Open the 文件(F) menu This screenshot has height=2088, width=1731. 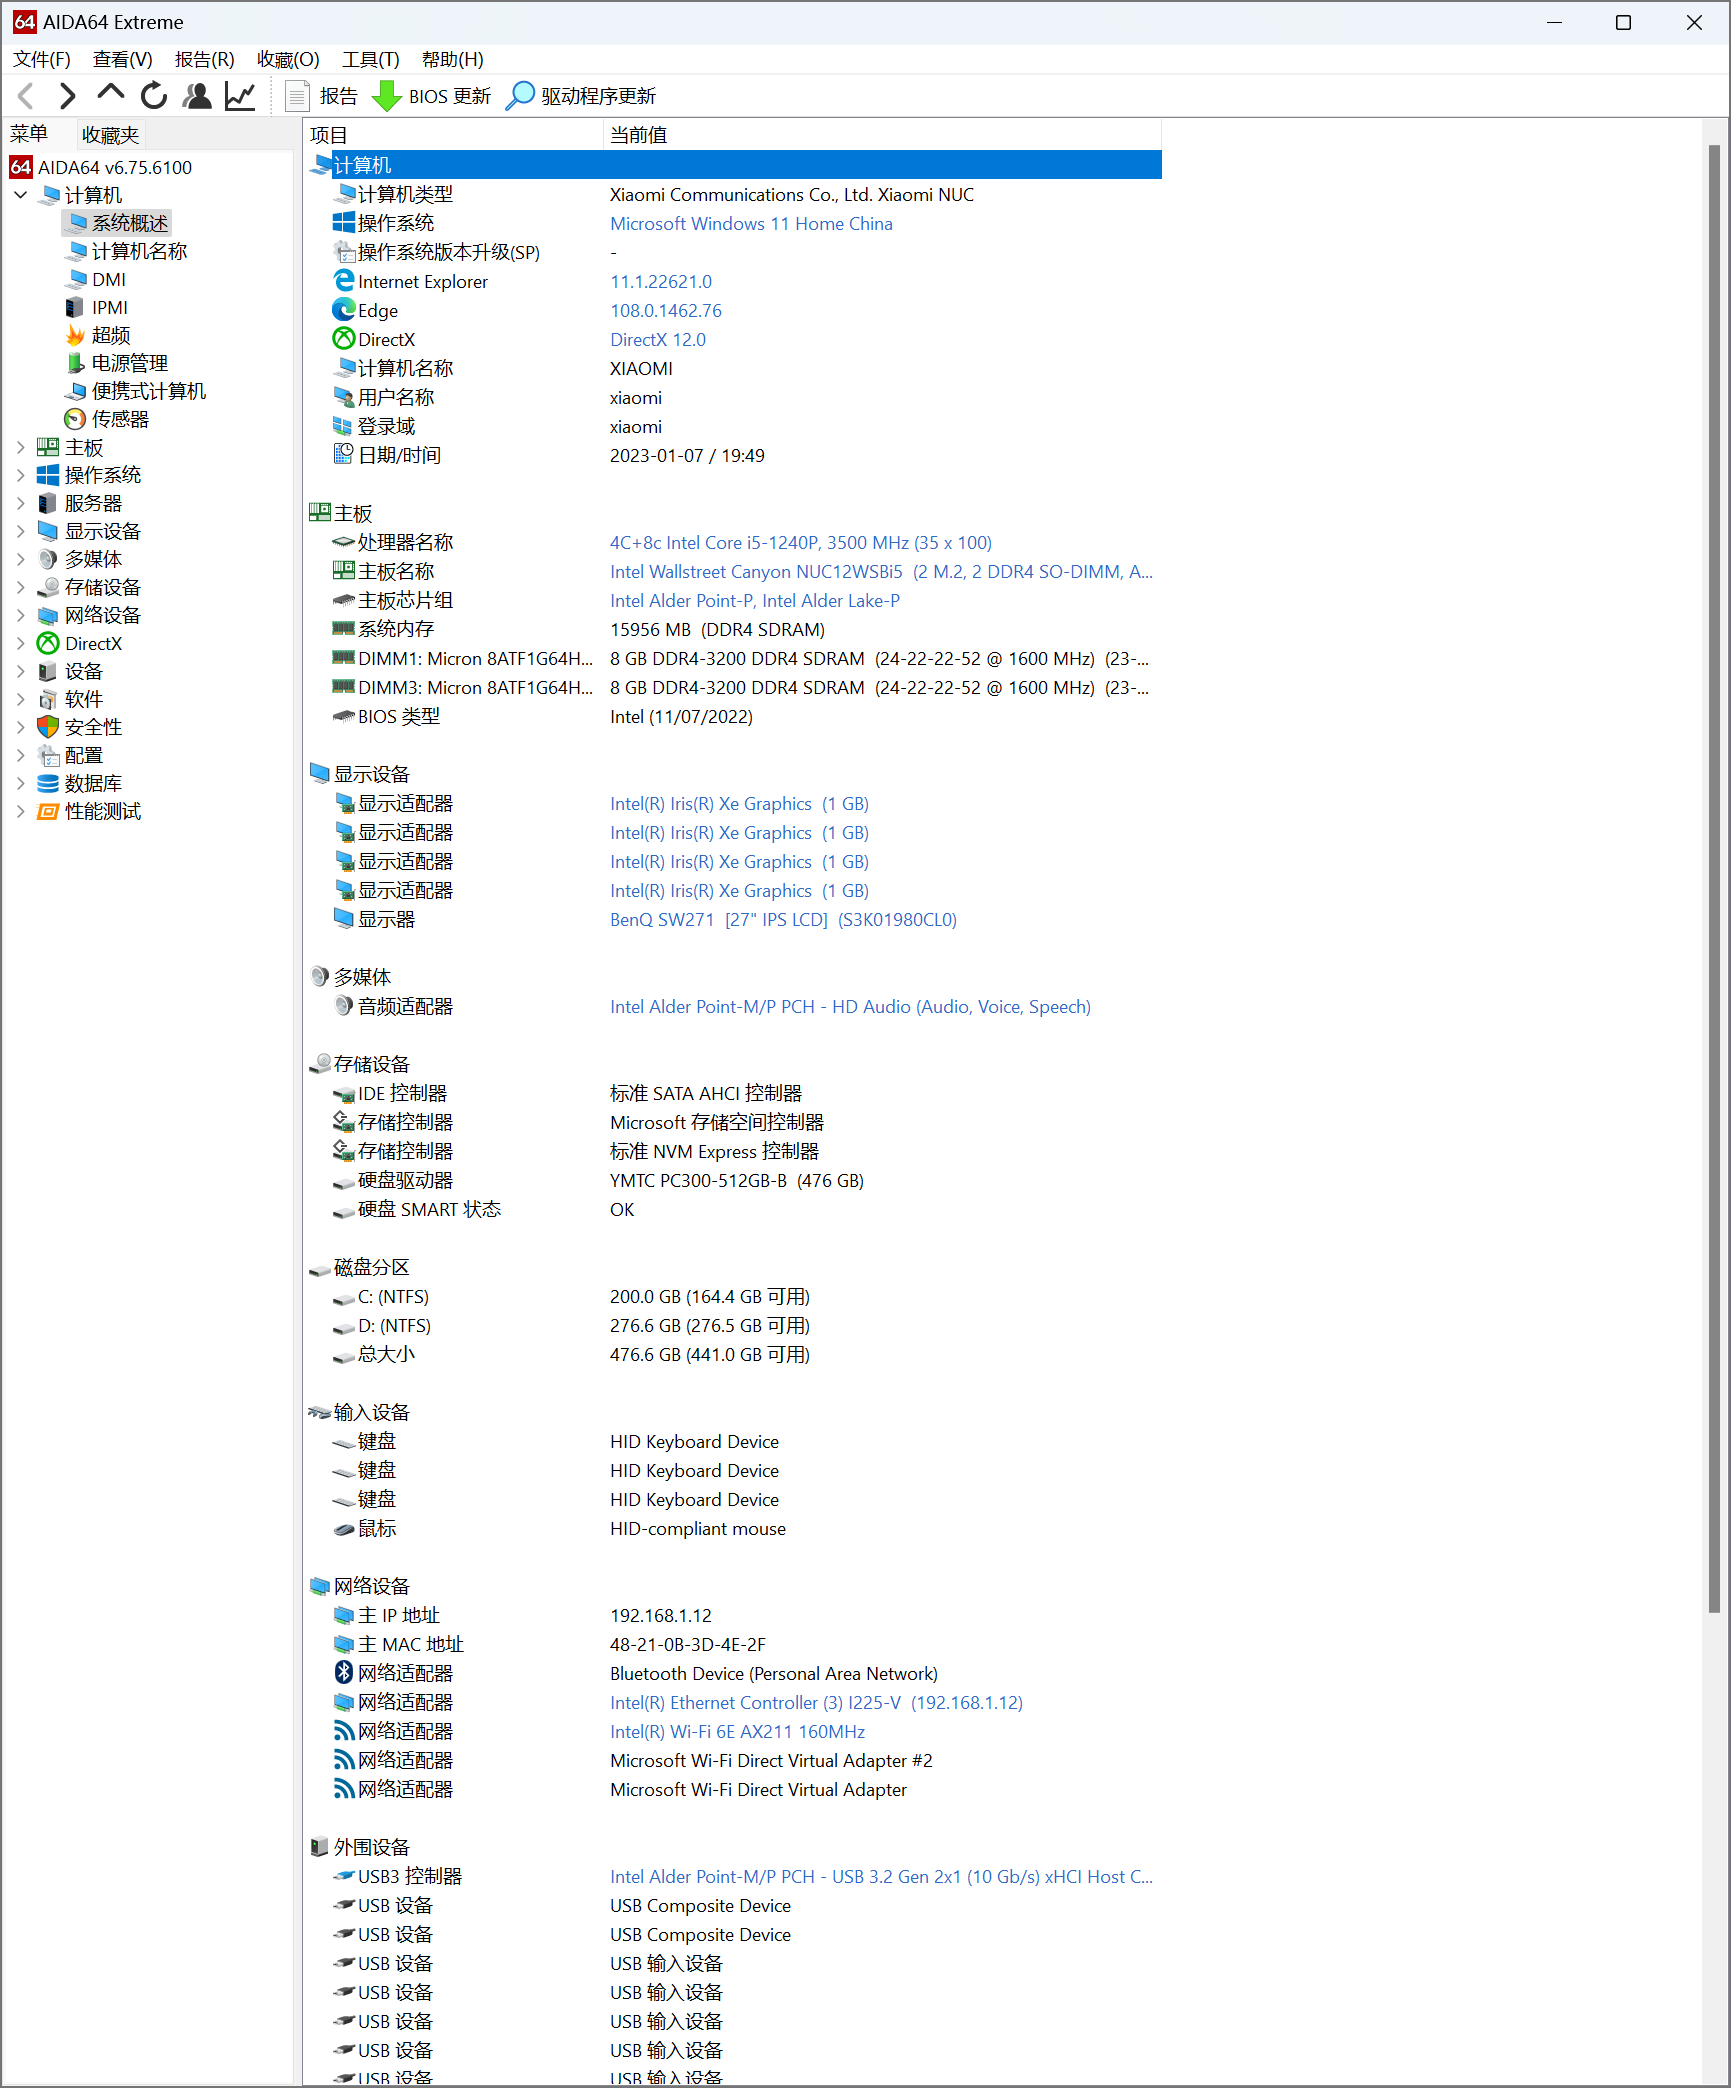tap(42, 59)
